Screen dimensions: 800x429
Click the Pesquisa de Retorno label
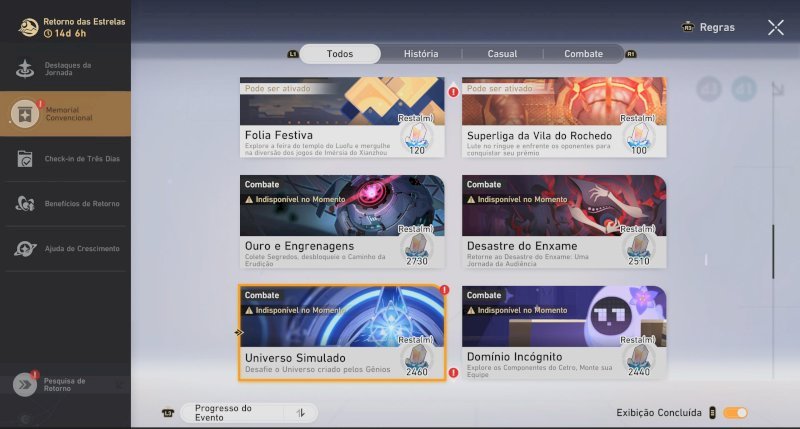pos(64,385)
